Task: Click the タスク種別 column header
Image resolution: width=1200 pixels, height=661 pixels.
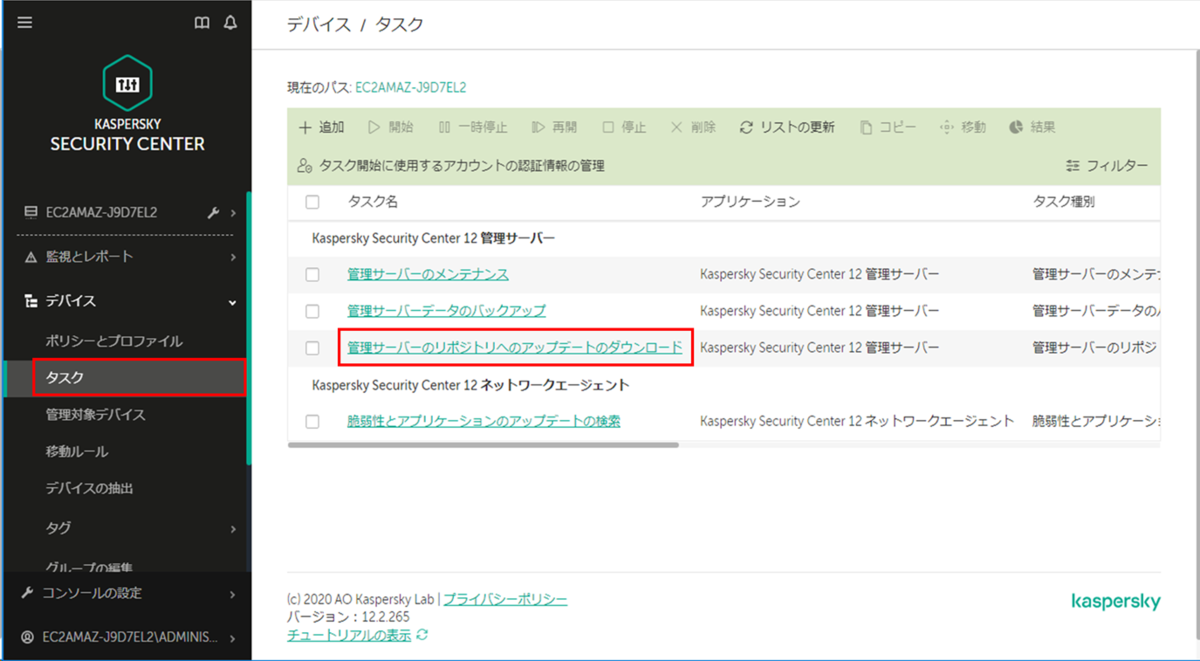Action: pos(1063,202)
